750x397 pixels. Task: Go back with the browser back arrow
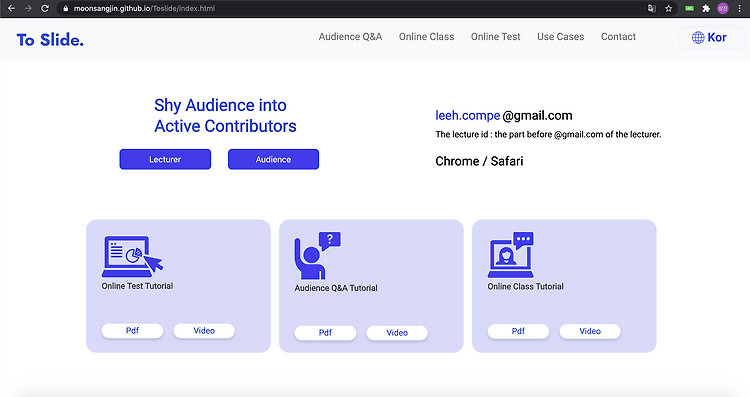(x=11, y=8)
